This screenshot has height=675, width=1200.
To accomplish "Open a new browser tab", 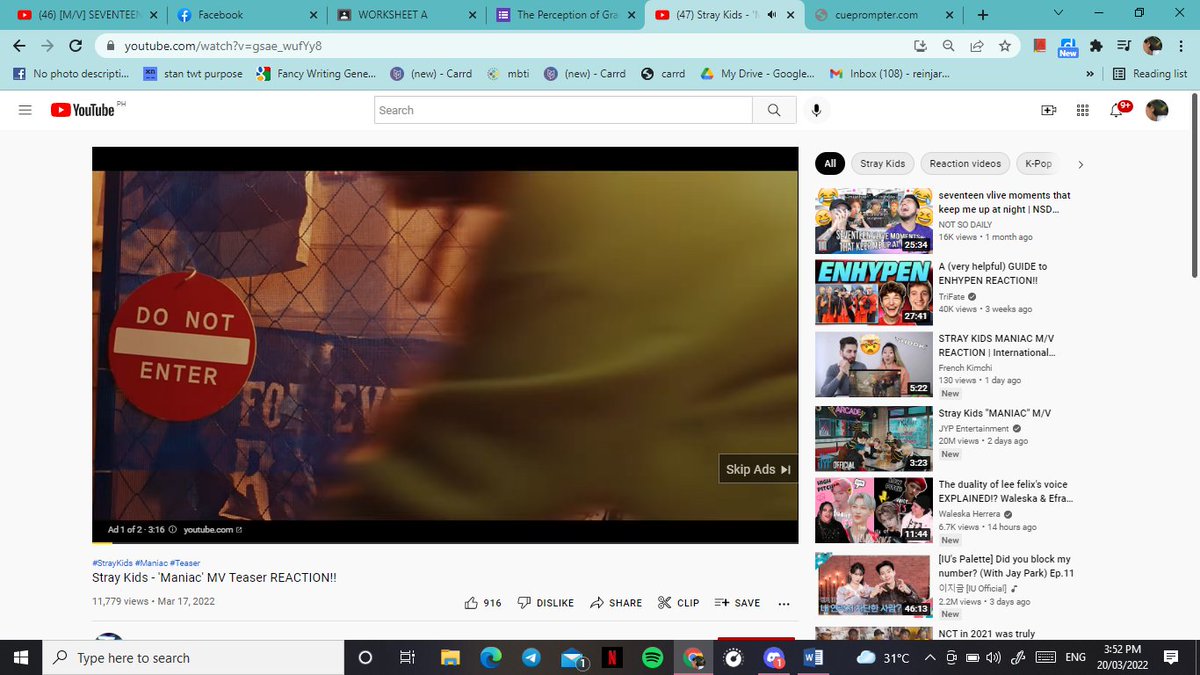I will tap(983, 15).
